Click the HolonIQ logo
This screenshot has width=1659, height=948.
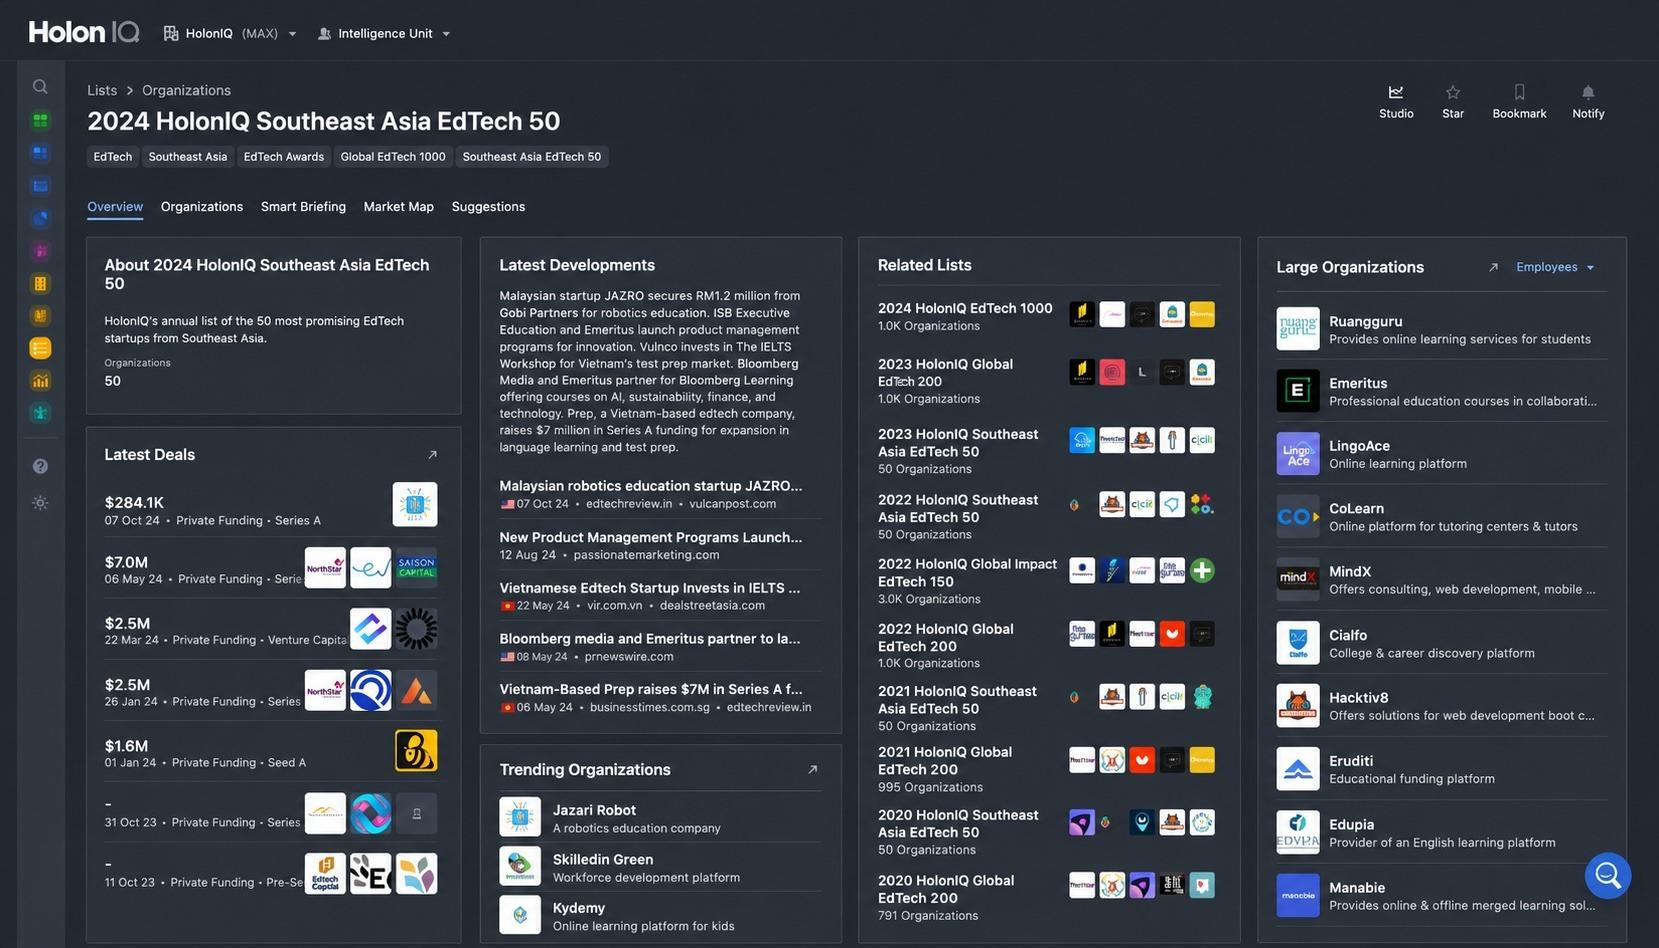(84, 33)
